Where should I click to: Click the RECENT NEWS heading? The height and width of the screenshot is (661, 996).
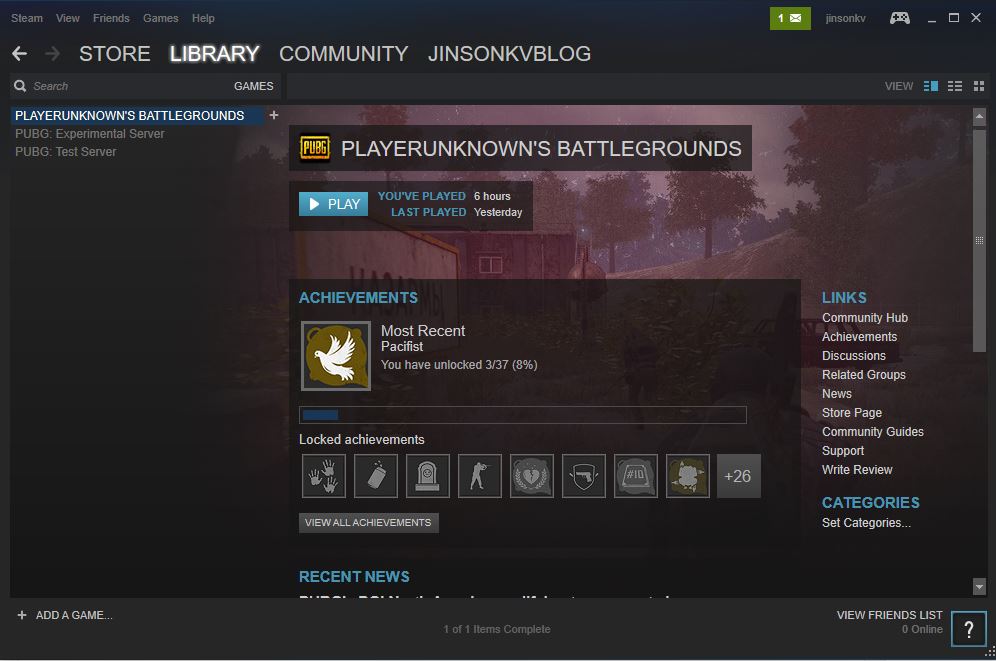(x=354, y=577)
